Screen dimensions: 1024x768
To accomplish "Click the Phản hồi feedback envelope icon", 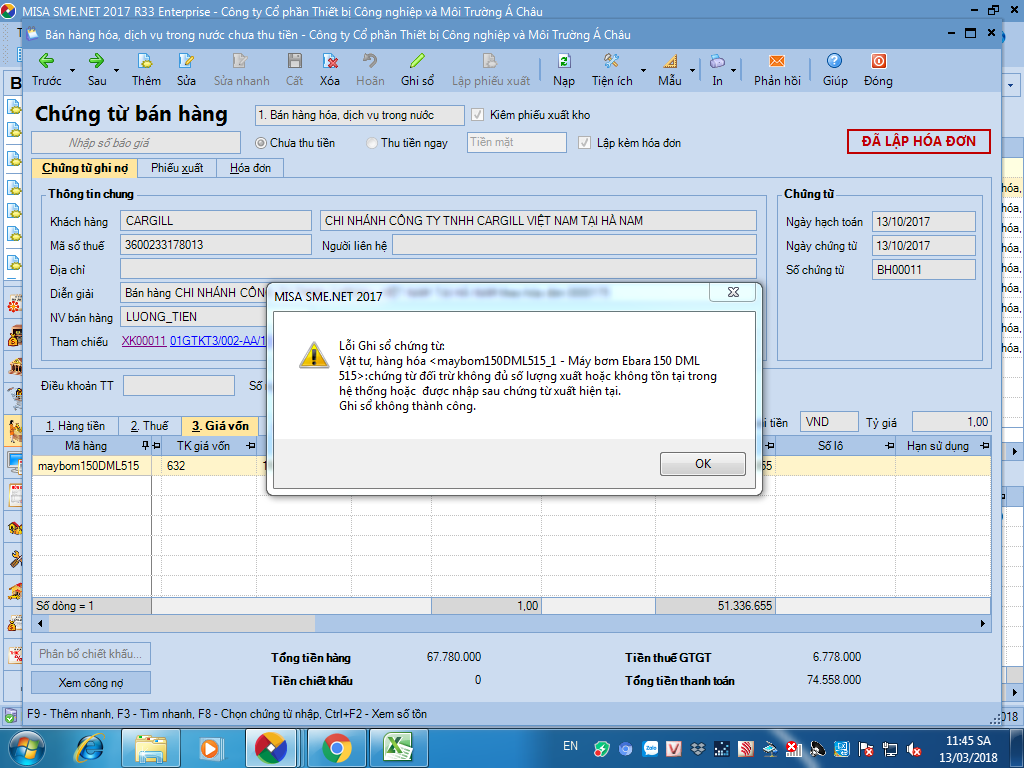I will 776,61.
